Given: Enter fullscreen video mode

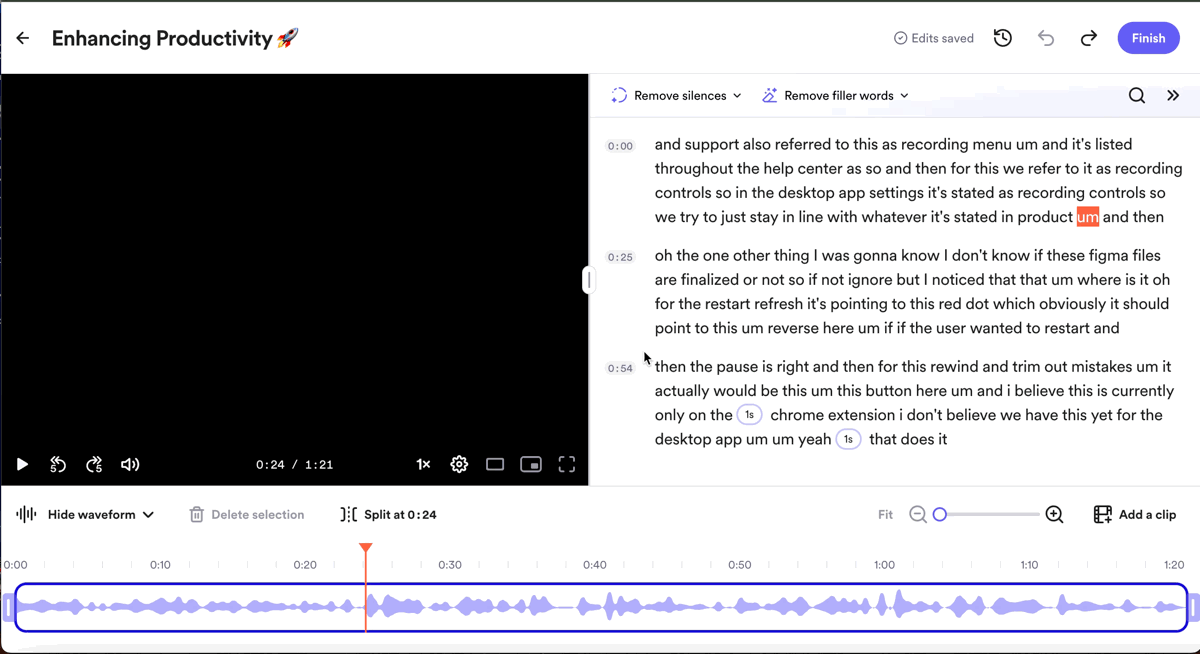Looking at the screenshot, I should click(567, 464).
